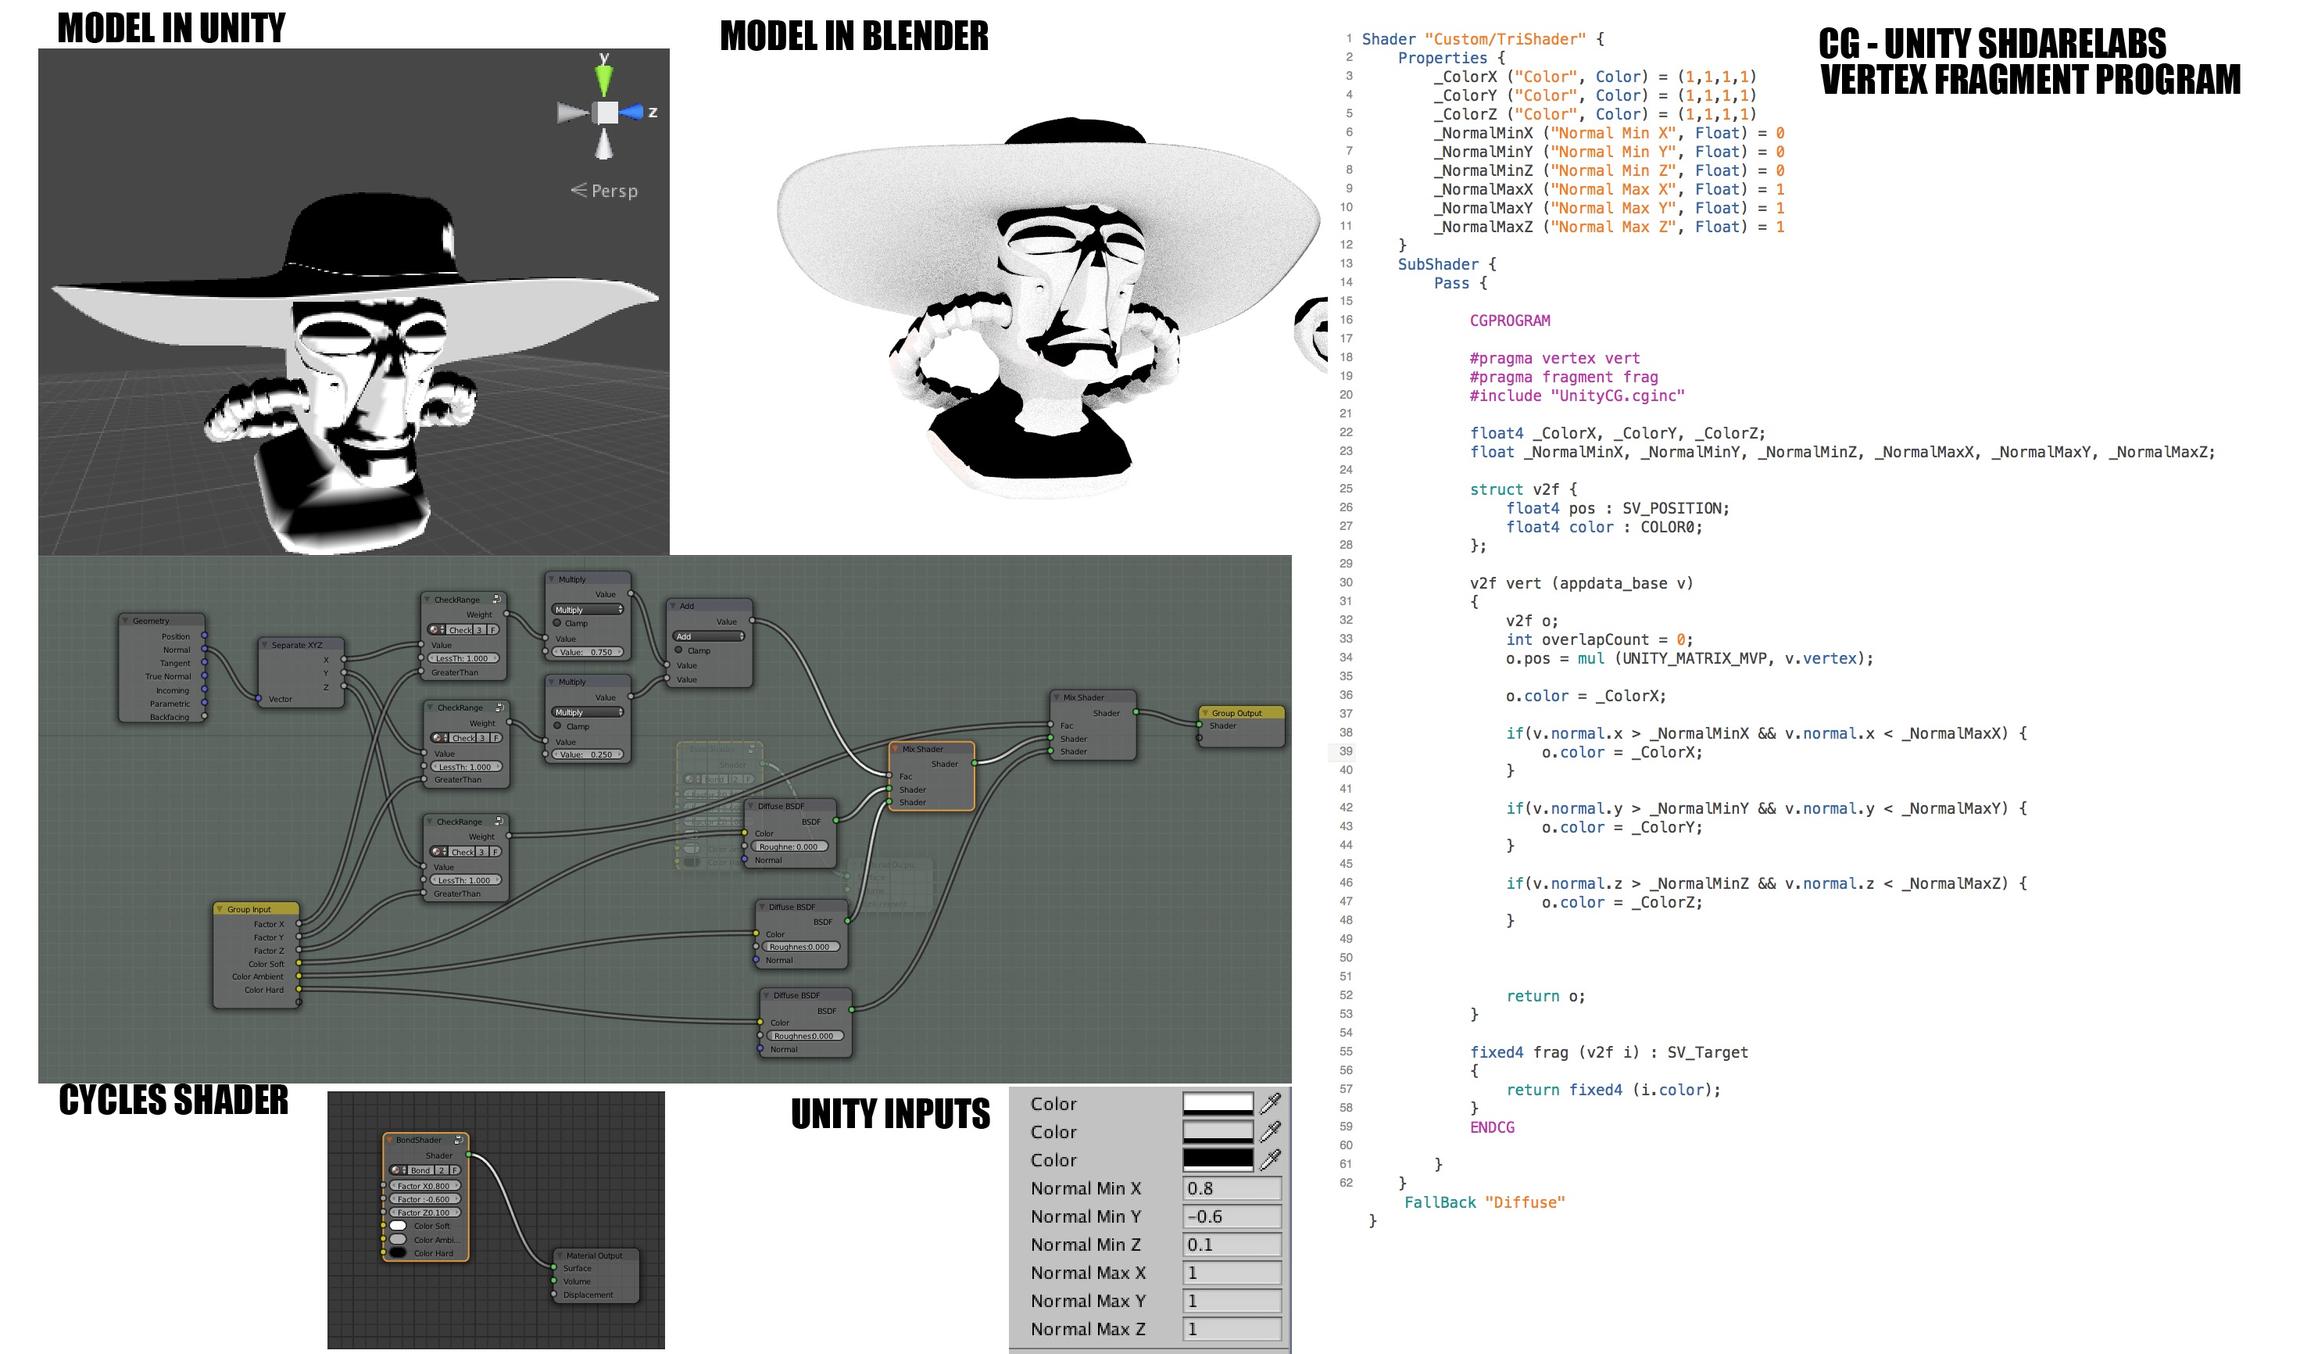Click the Normal Min Z field showing 0.1

(x=1232, y=1244)
